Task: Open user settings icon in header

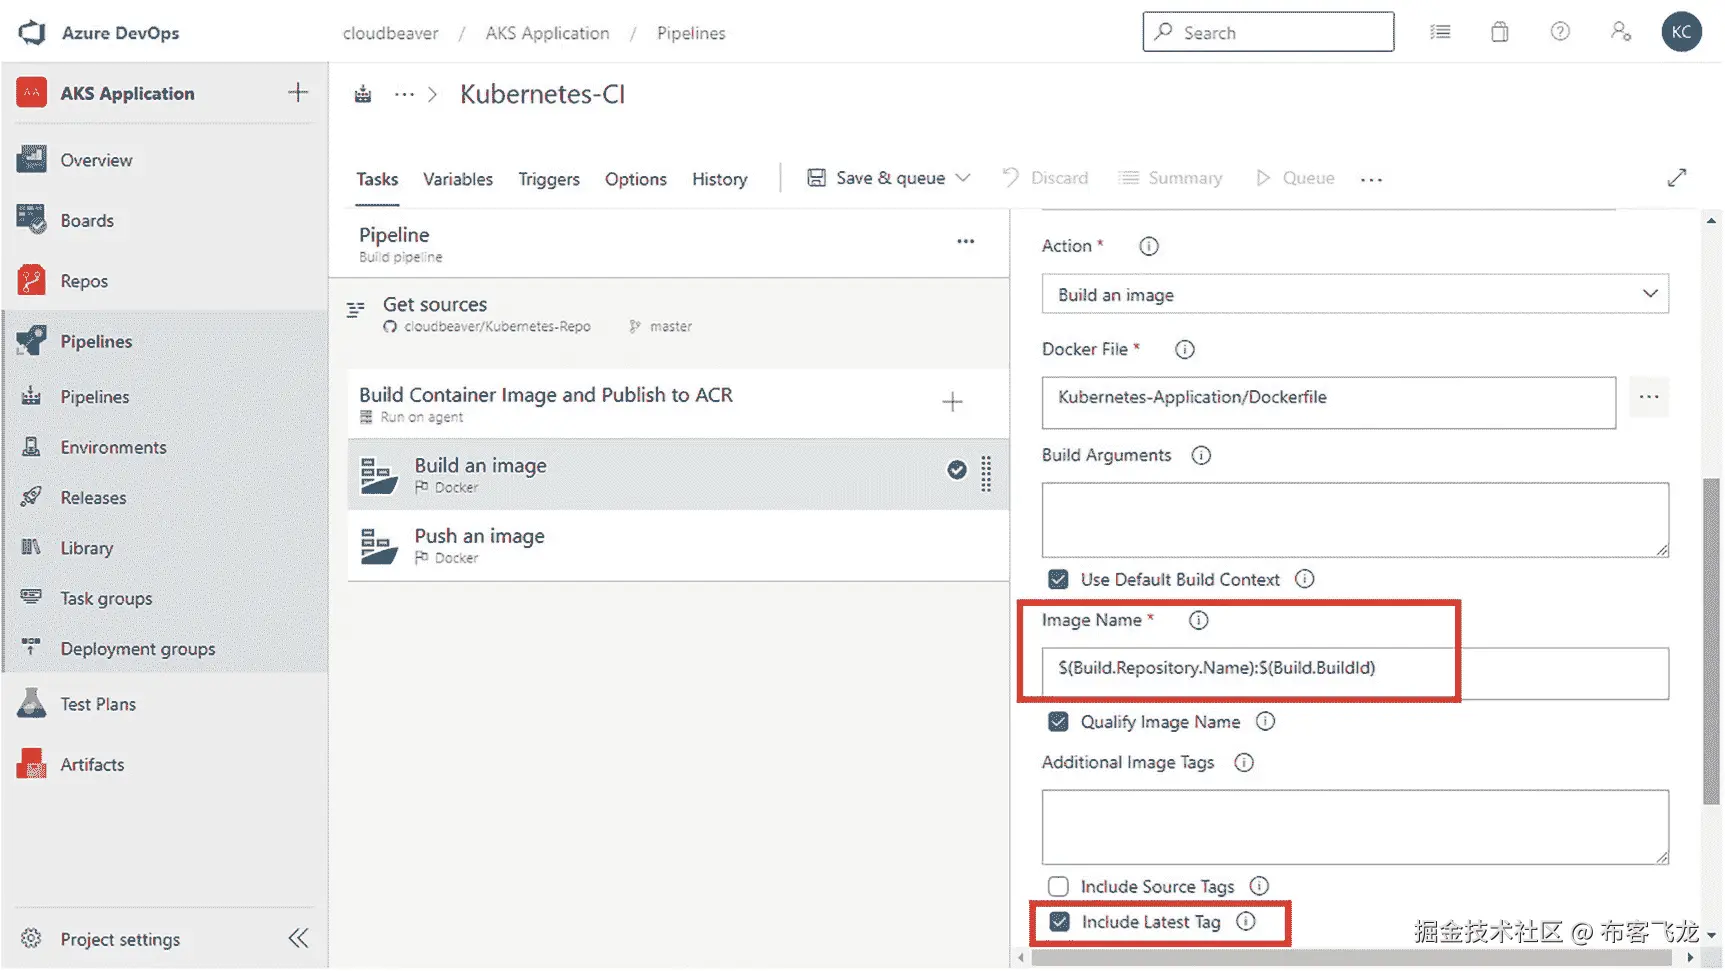Action: (1620, 32)
